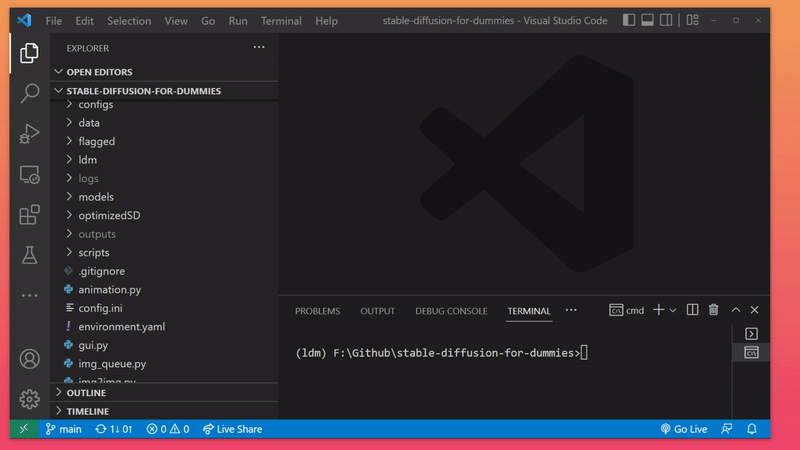Launch a new terminal with plus icon
The height and width of the screenshot is (450, 800).
point(659,310)
